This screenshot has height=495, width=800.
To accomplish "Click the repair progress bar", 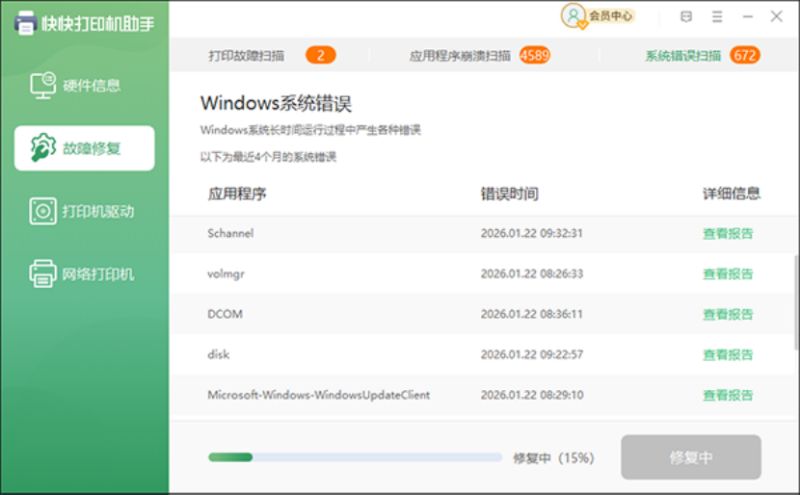I will pos(355,458).
